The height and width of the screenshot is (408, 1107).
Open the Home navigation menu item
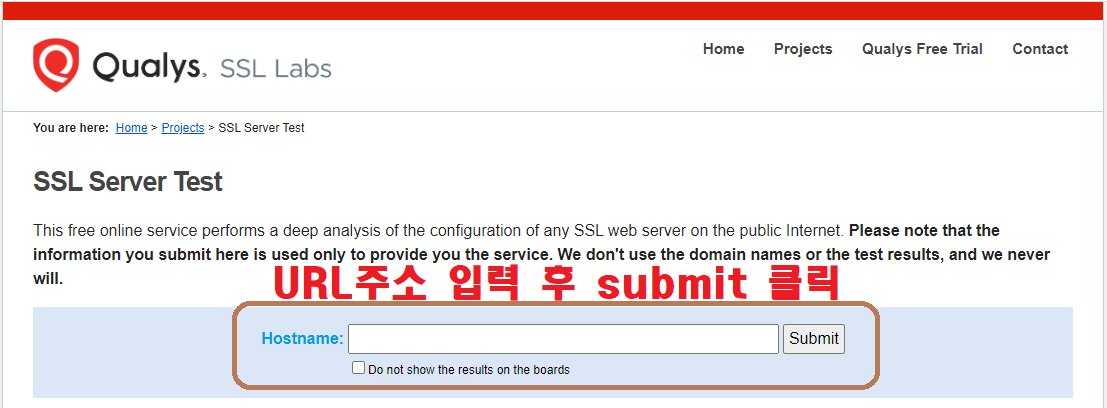click(x=724, y=49)
